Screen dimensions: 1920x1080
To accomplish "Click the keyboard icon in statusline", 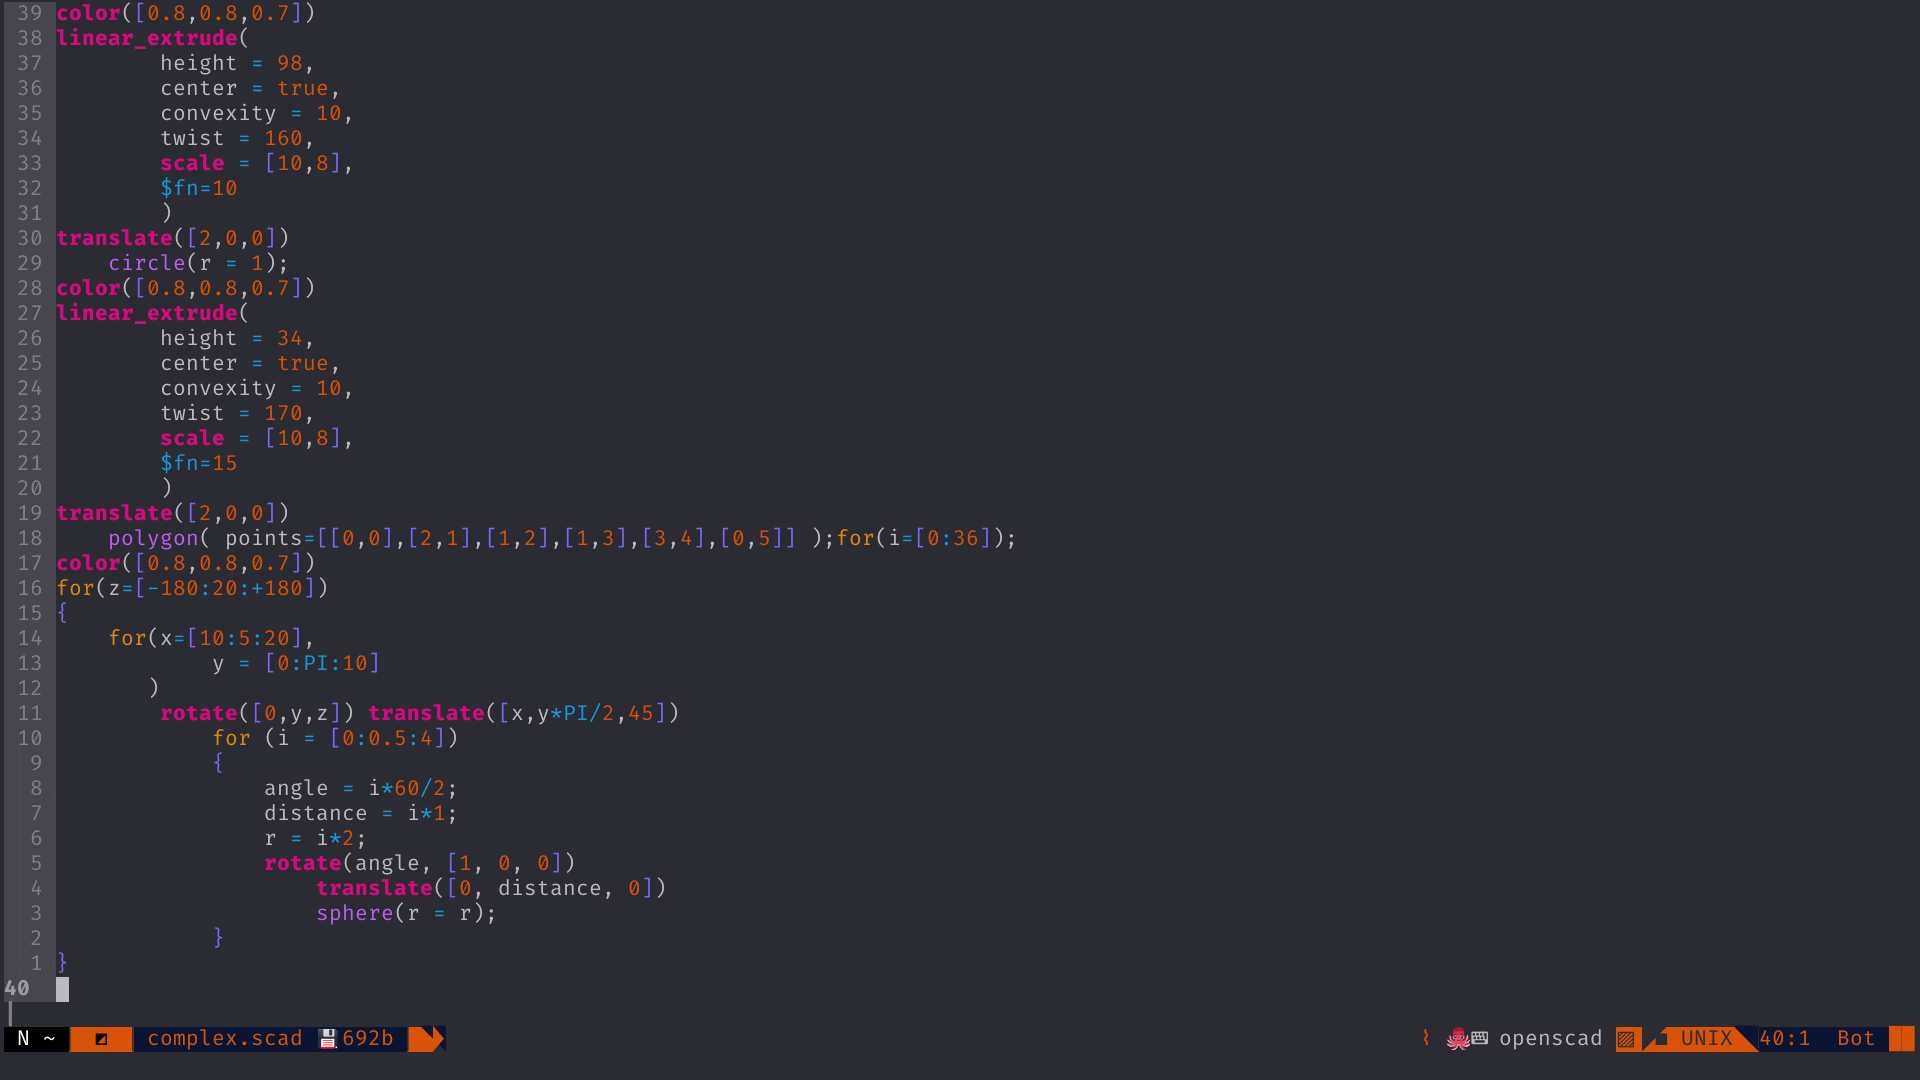I will (1480, 1039).
